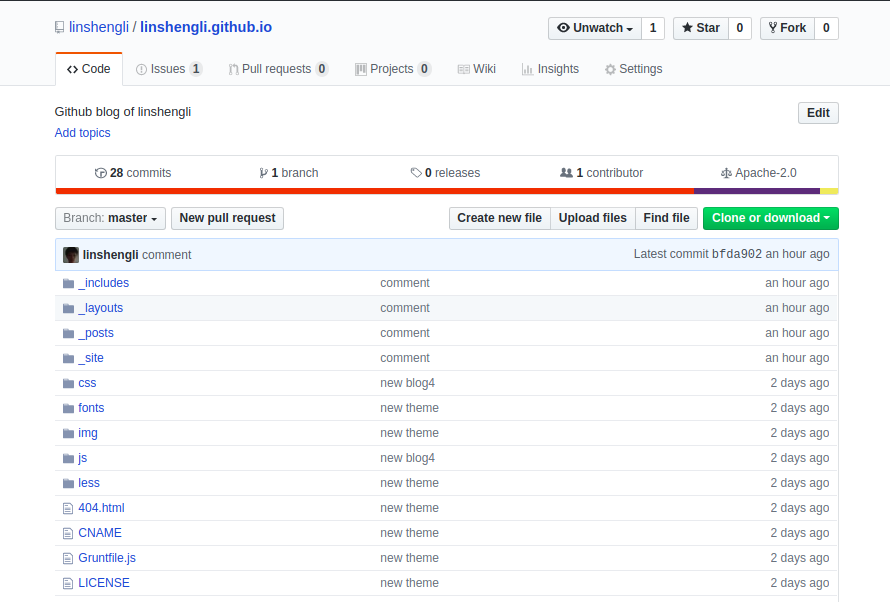Click the code angle-brackets icon on Code tab
The height and width of the screenshot is (602, 890).
pos(71,69)
